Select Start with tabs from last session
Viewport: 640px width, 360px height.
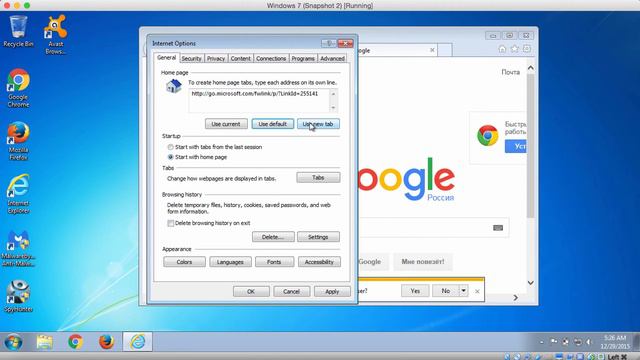click(x=171, y=147)
